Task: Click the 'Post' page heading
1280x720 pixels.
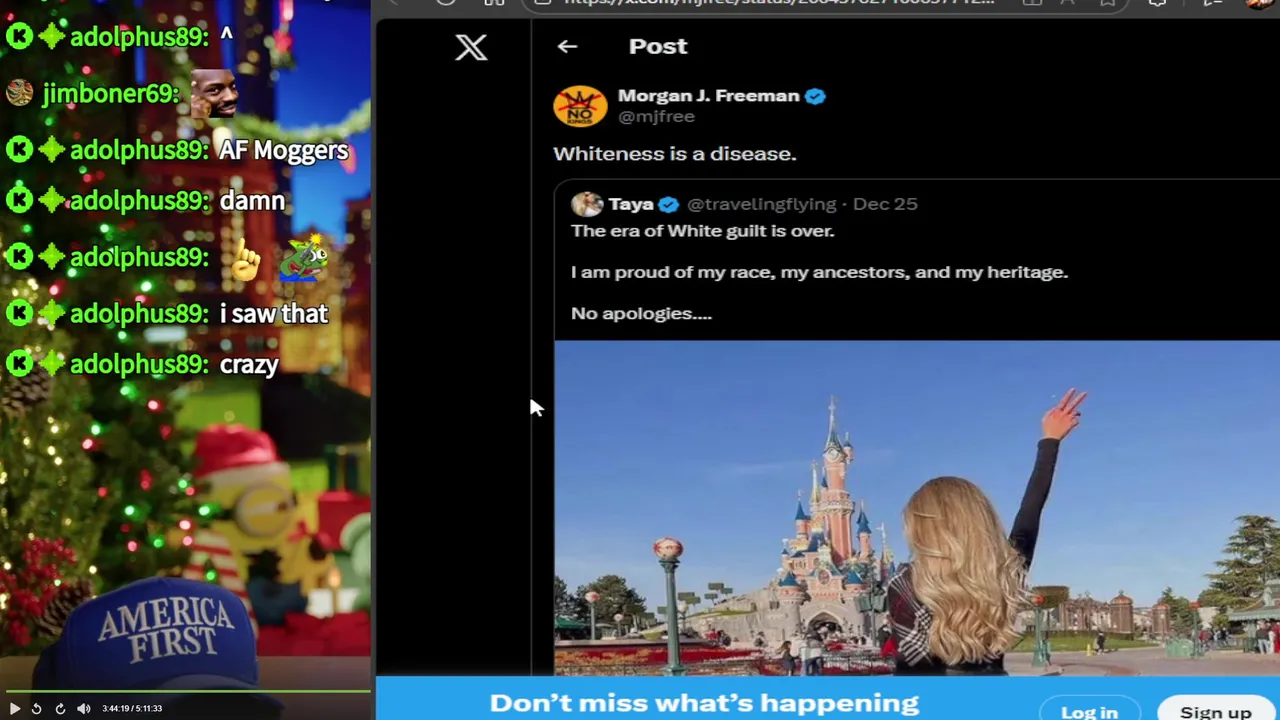Action: (658, 46)
